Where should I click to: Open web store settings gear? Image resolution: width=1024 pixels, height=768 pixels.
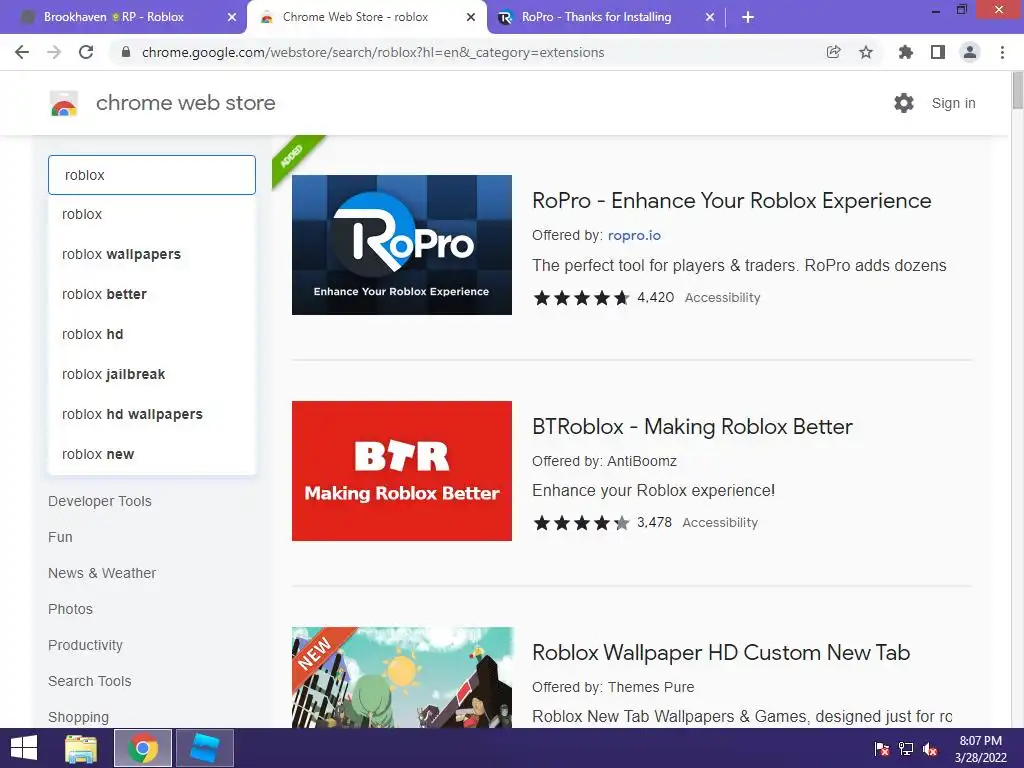(904, 103)
